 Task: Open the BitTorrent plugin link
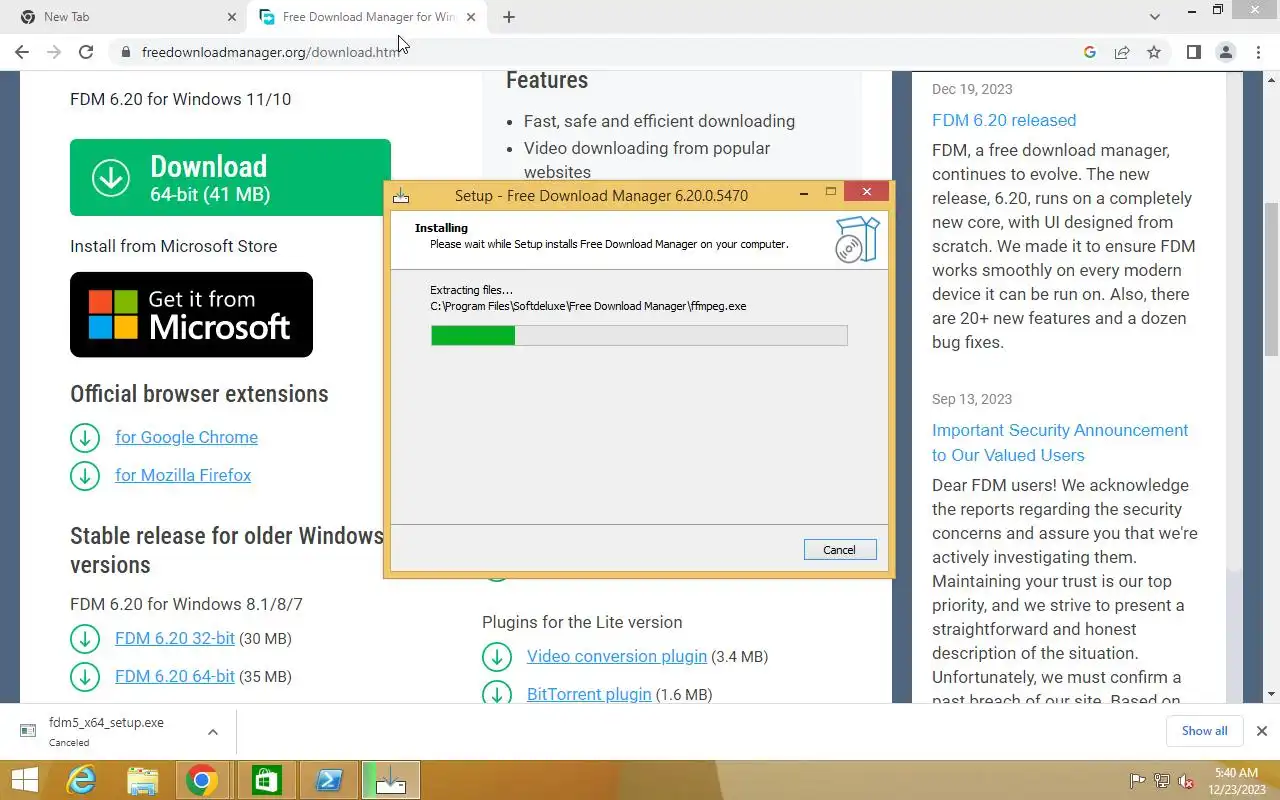coord(589,694)
